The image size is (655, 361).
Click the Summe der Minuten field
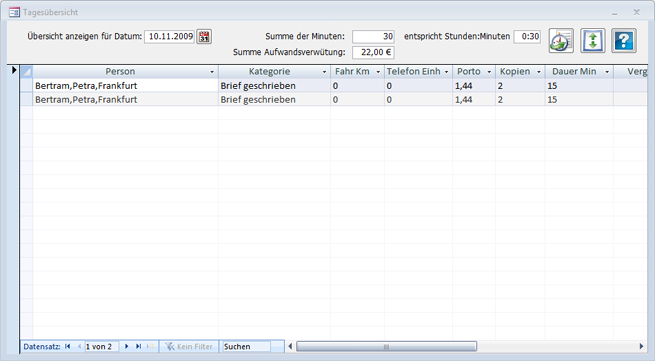click(373, 36)
